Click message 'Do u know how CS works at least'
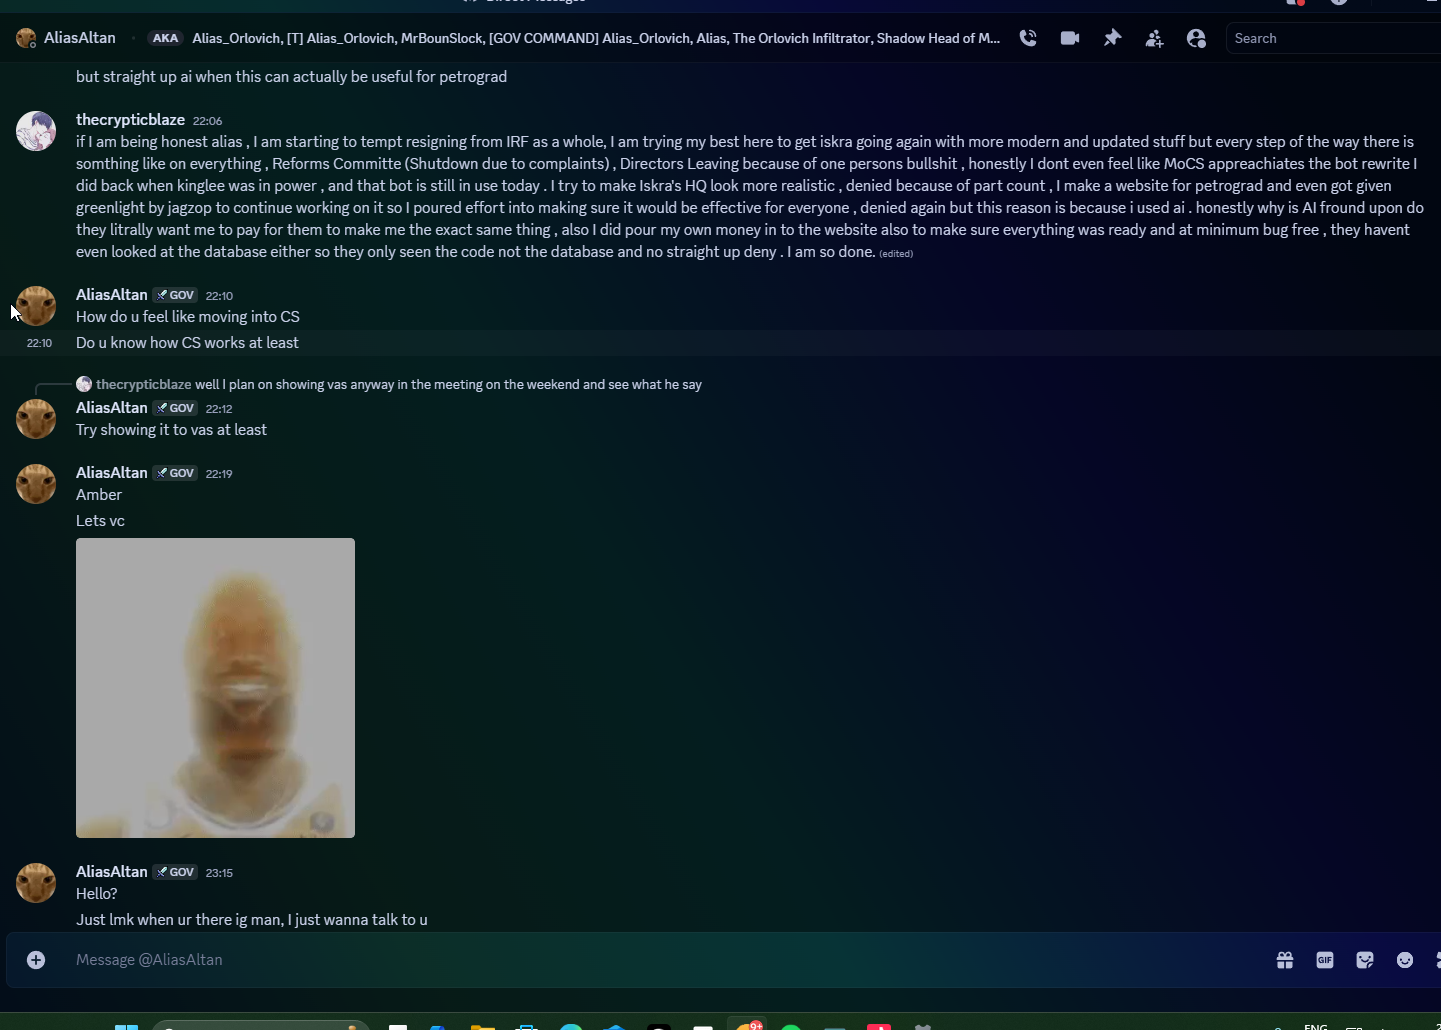Image resolution: width=1441 pixels, height=1030 pixels. pyautogui.click(x=187, y=343)
